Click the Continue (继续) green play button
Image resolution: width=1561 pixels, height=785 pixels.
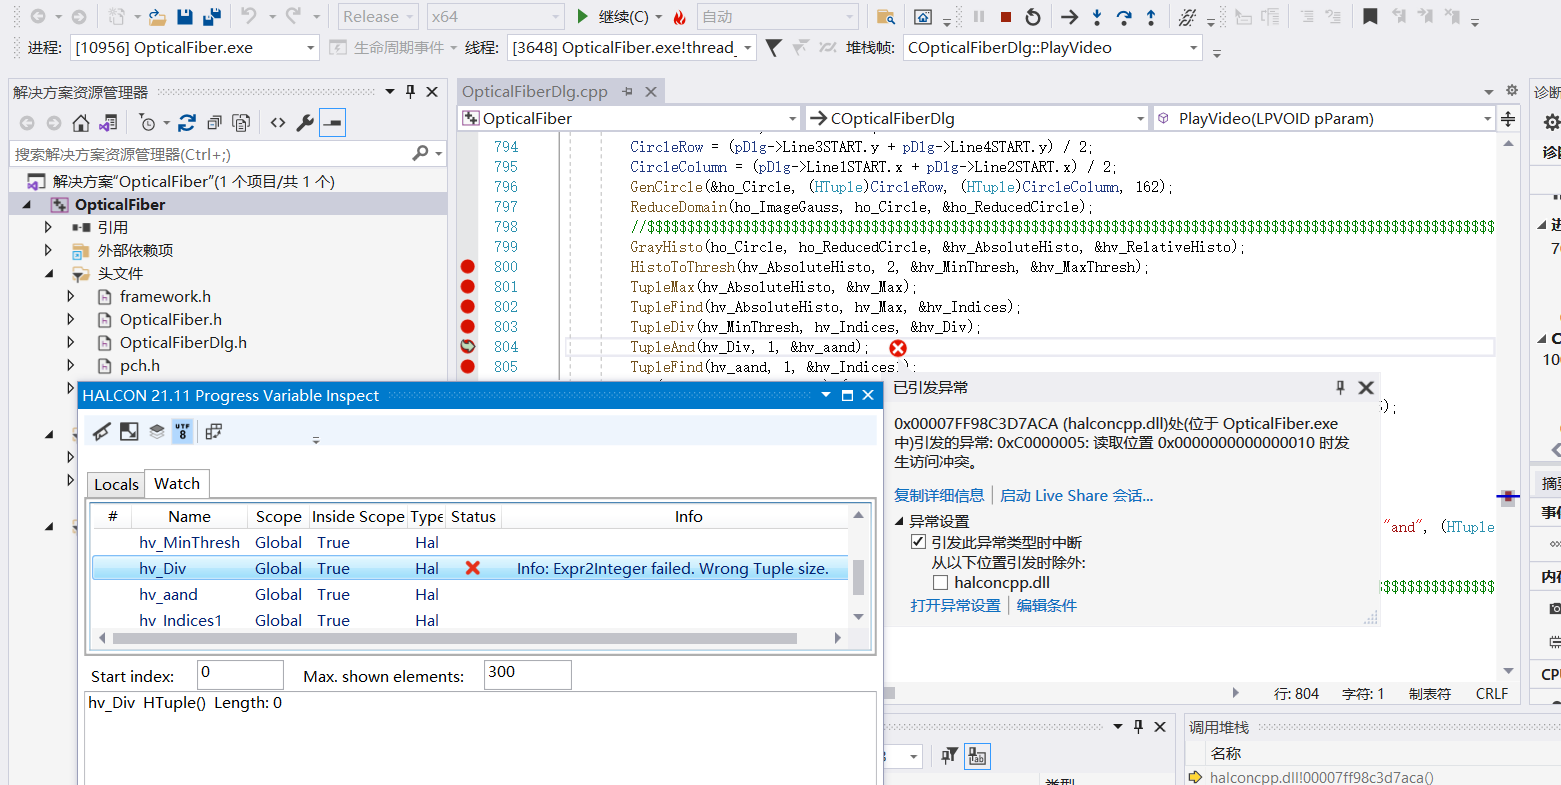584,17
